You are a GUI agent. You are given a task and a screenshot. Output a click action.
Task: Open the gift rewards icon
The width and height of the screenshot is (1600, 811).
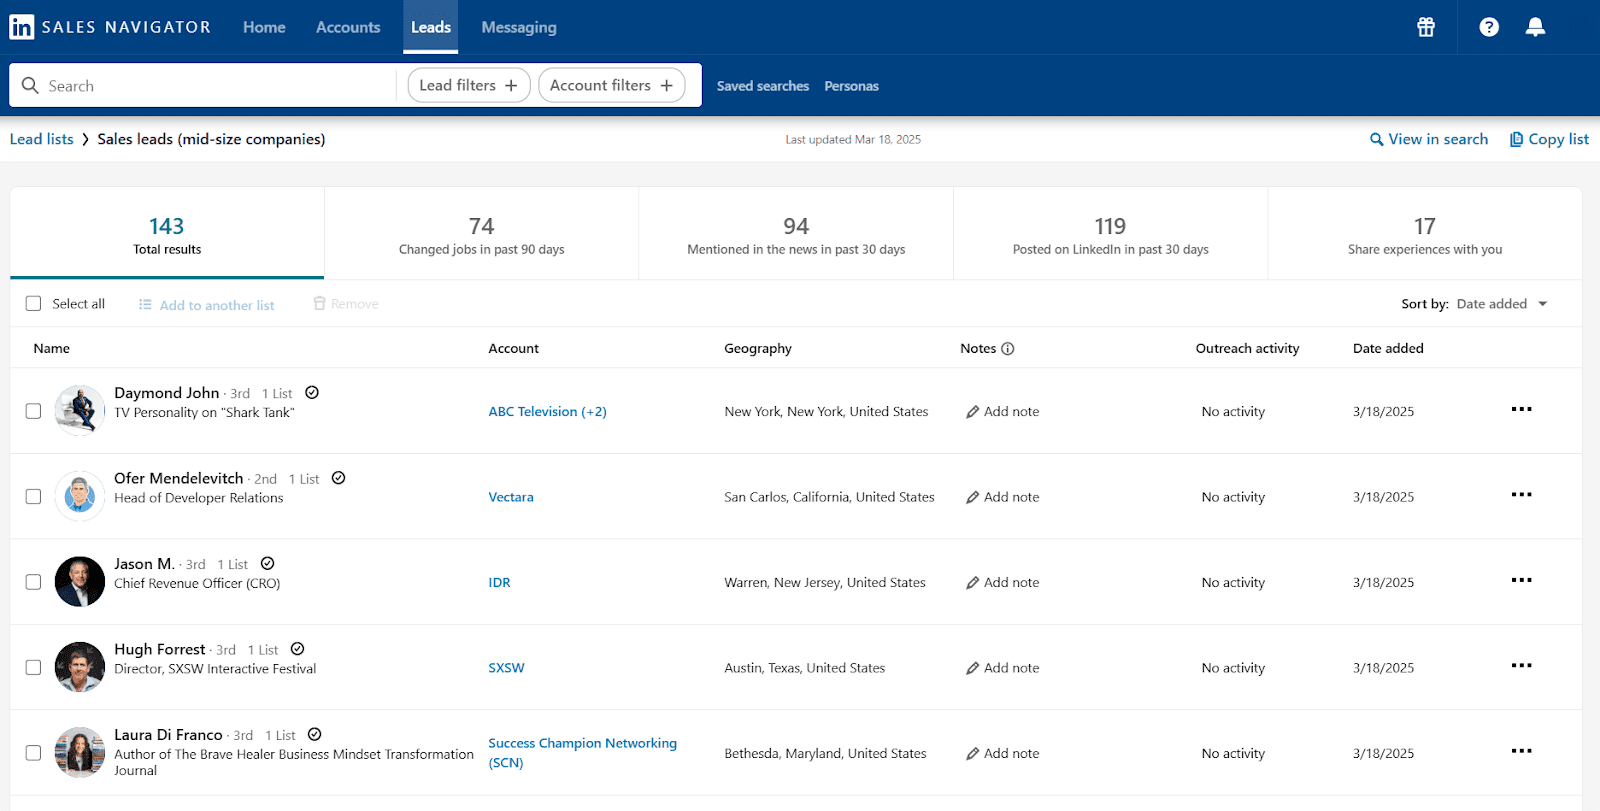[x=1426, y=27]
